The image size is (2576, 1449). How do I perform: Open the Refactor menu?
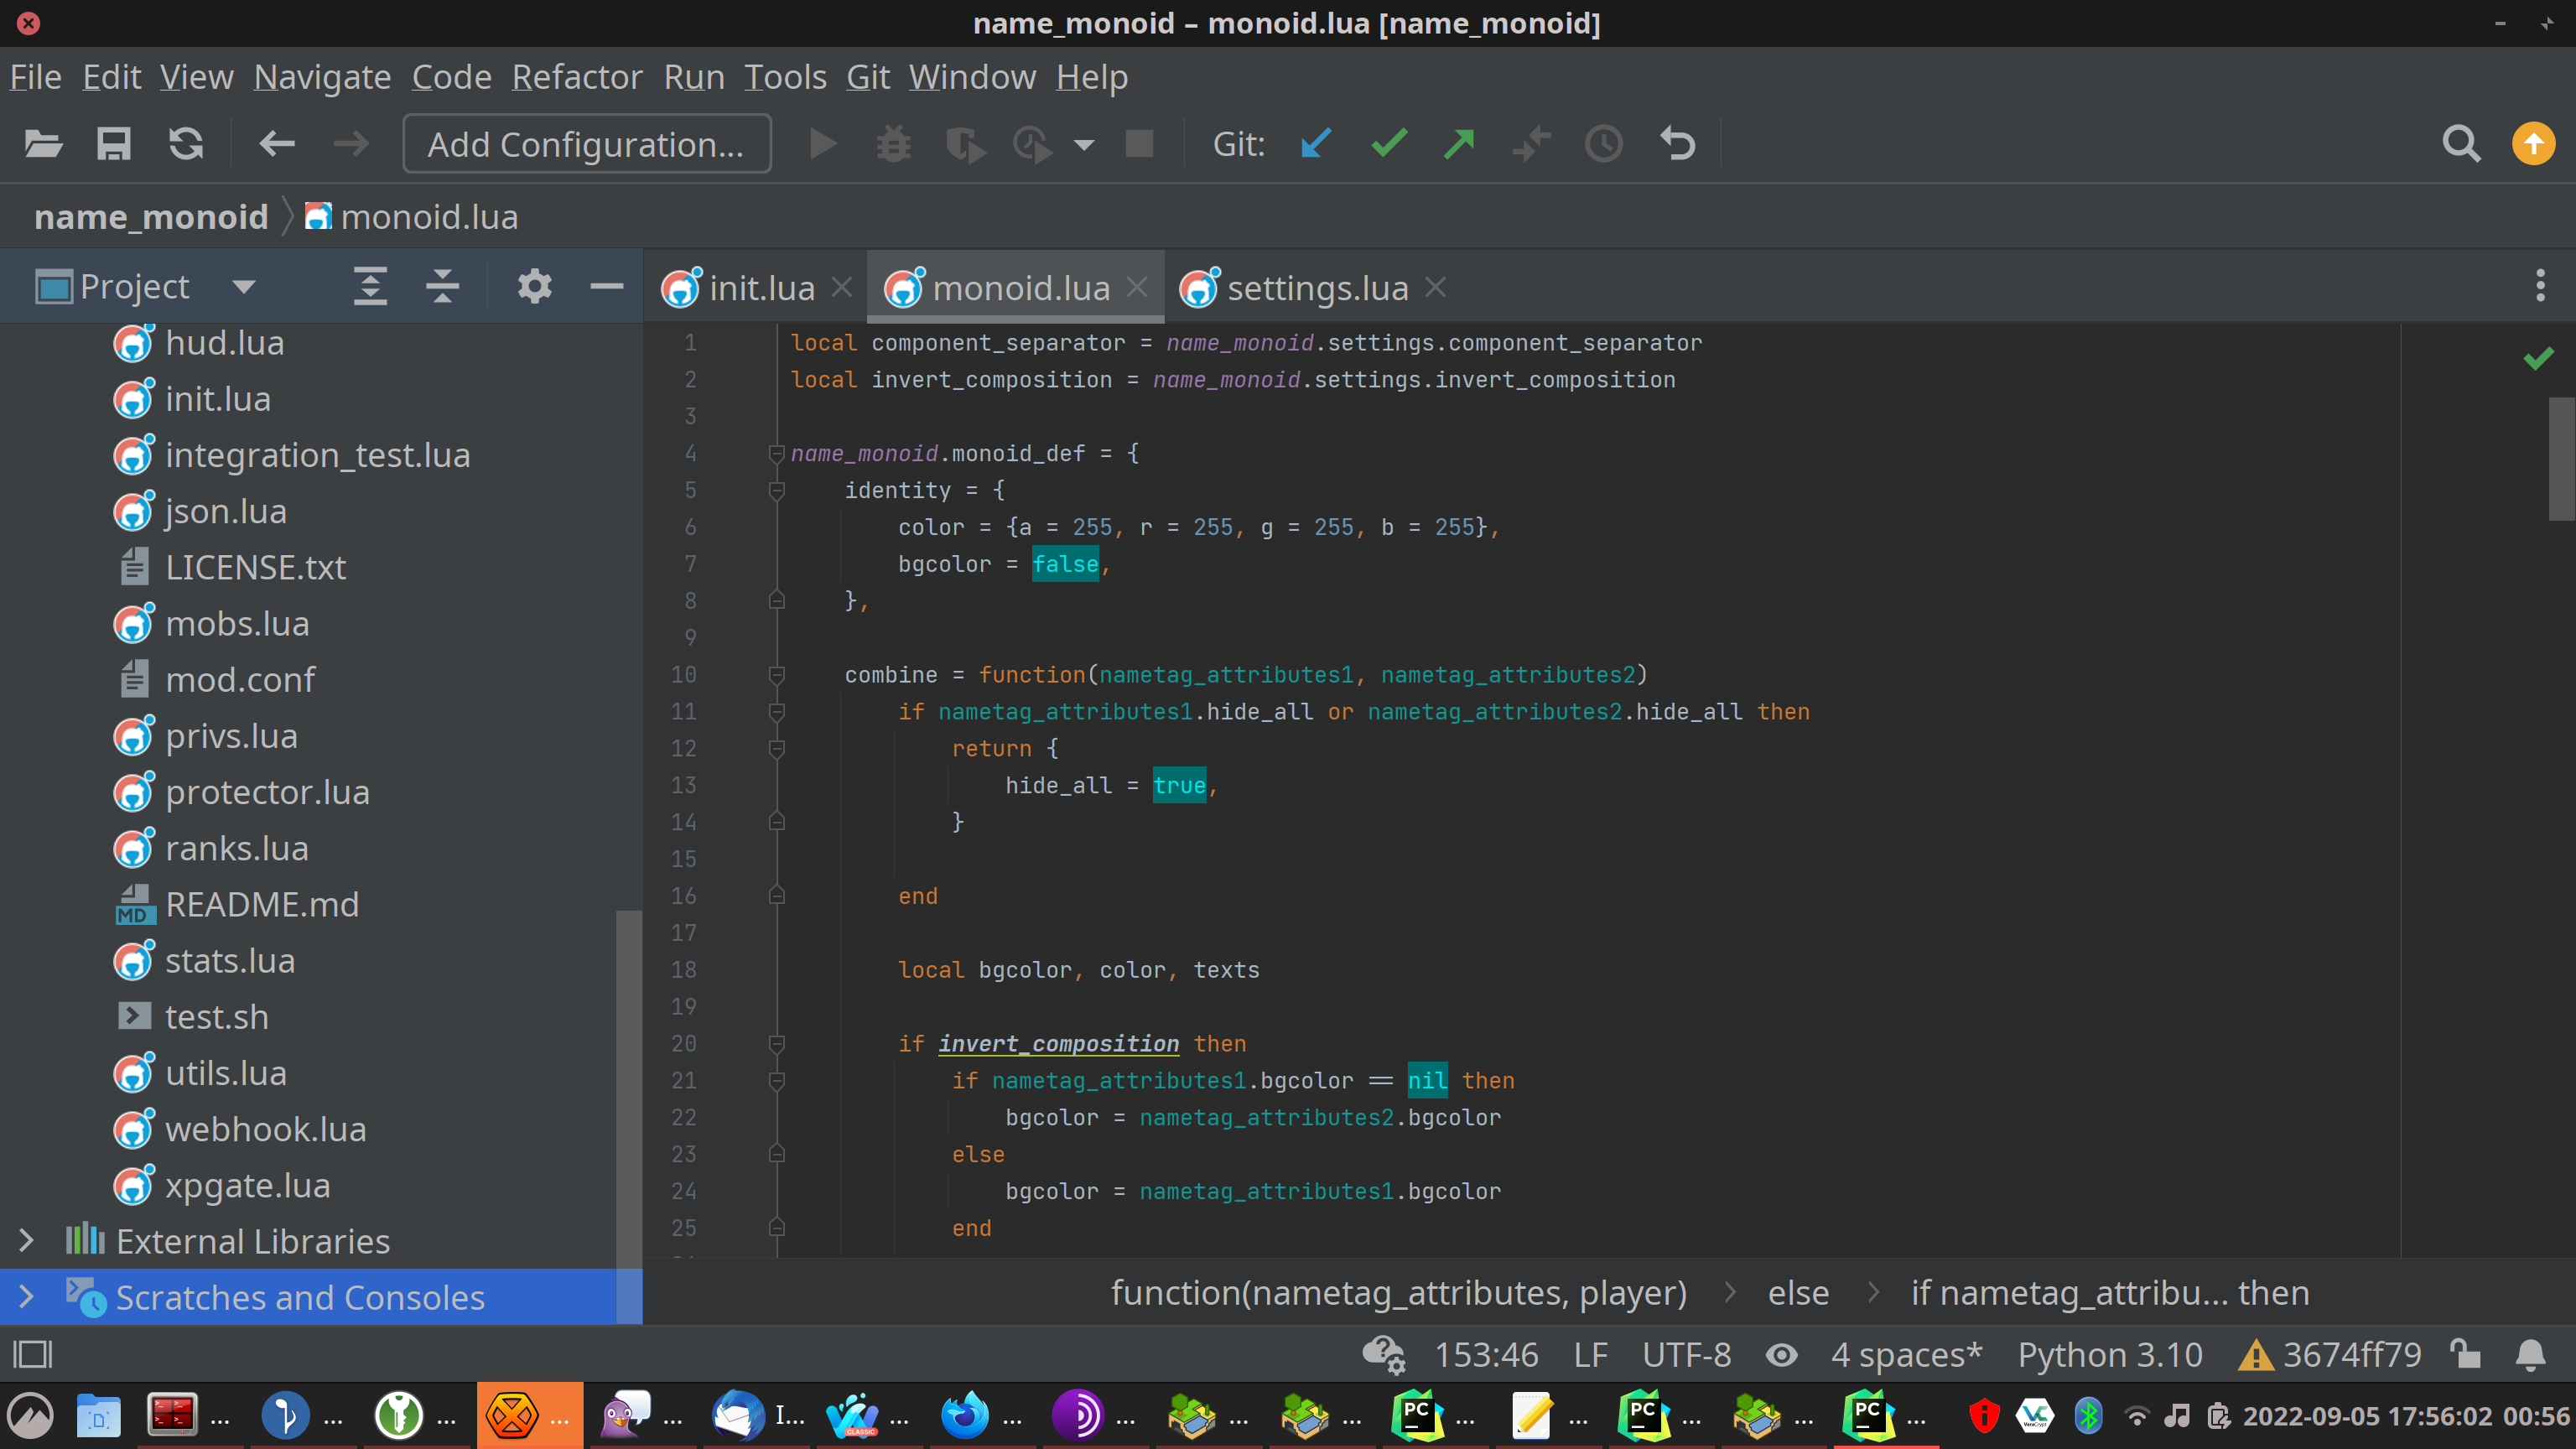[x=577, y=77]
